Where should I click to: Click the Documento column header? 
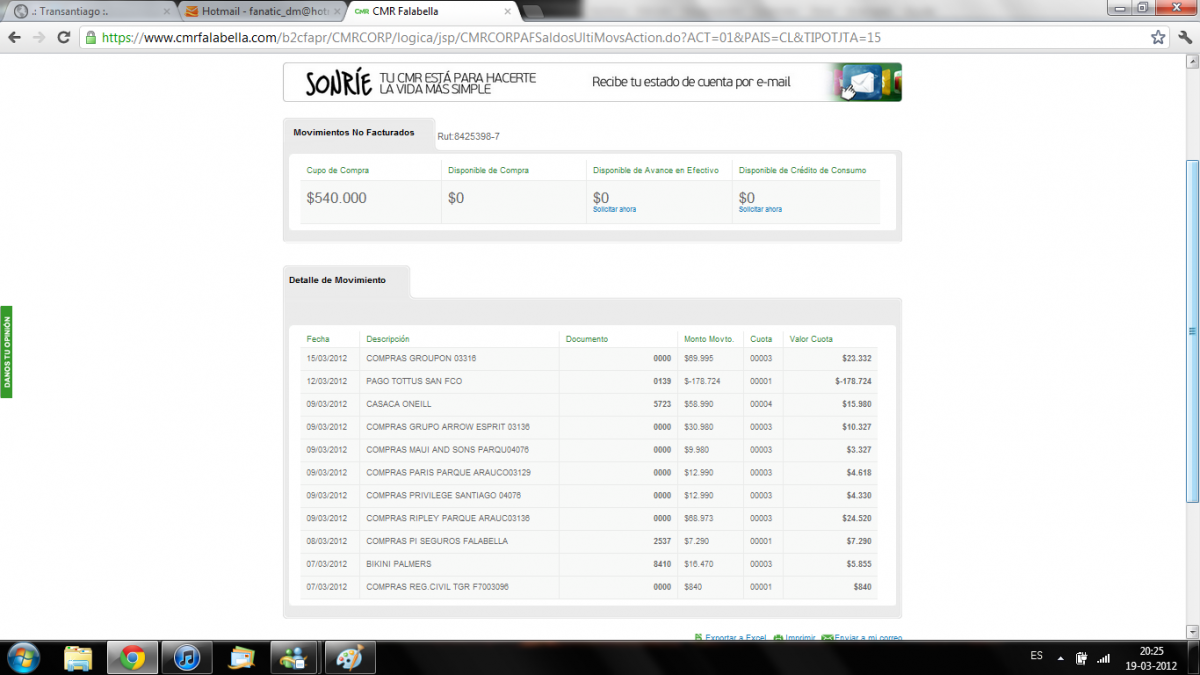(x=587, y=339)
